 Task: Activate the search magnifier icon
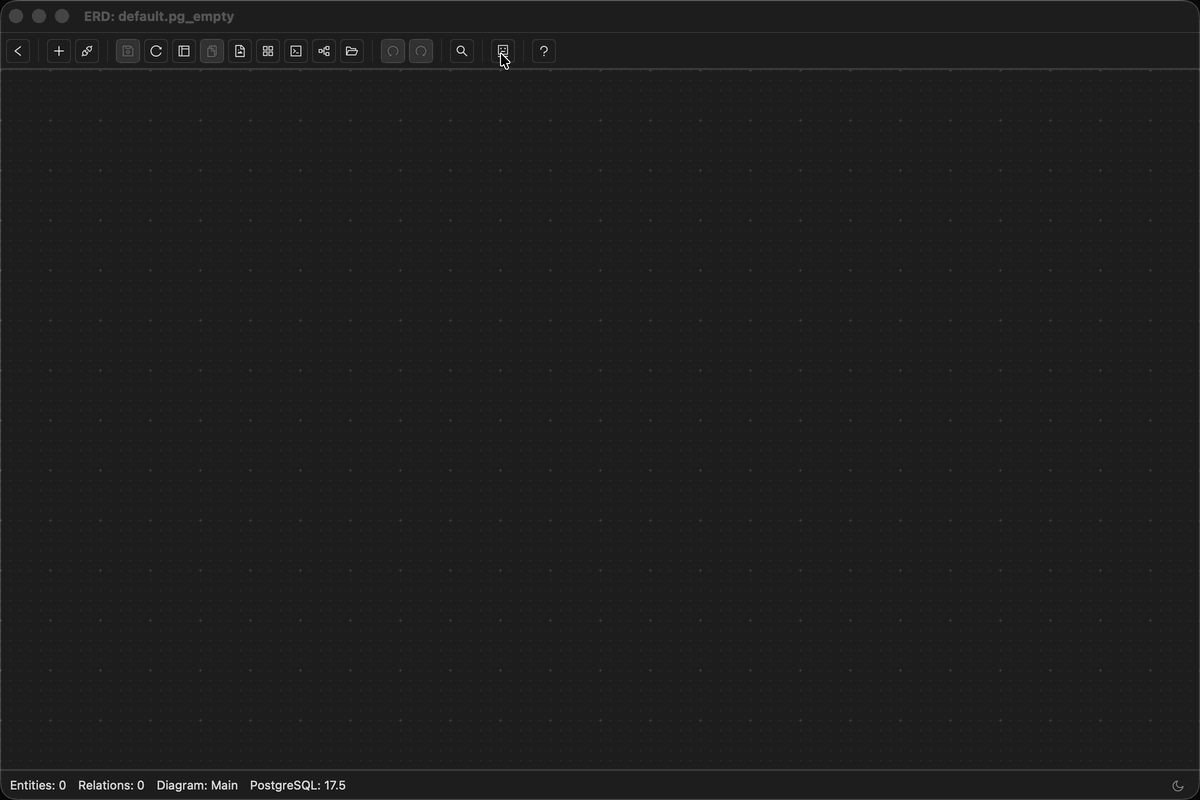[x=461, y=51]
